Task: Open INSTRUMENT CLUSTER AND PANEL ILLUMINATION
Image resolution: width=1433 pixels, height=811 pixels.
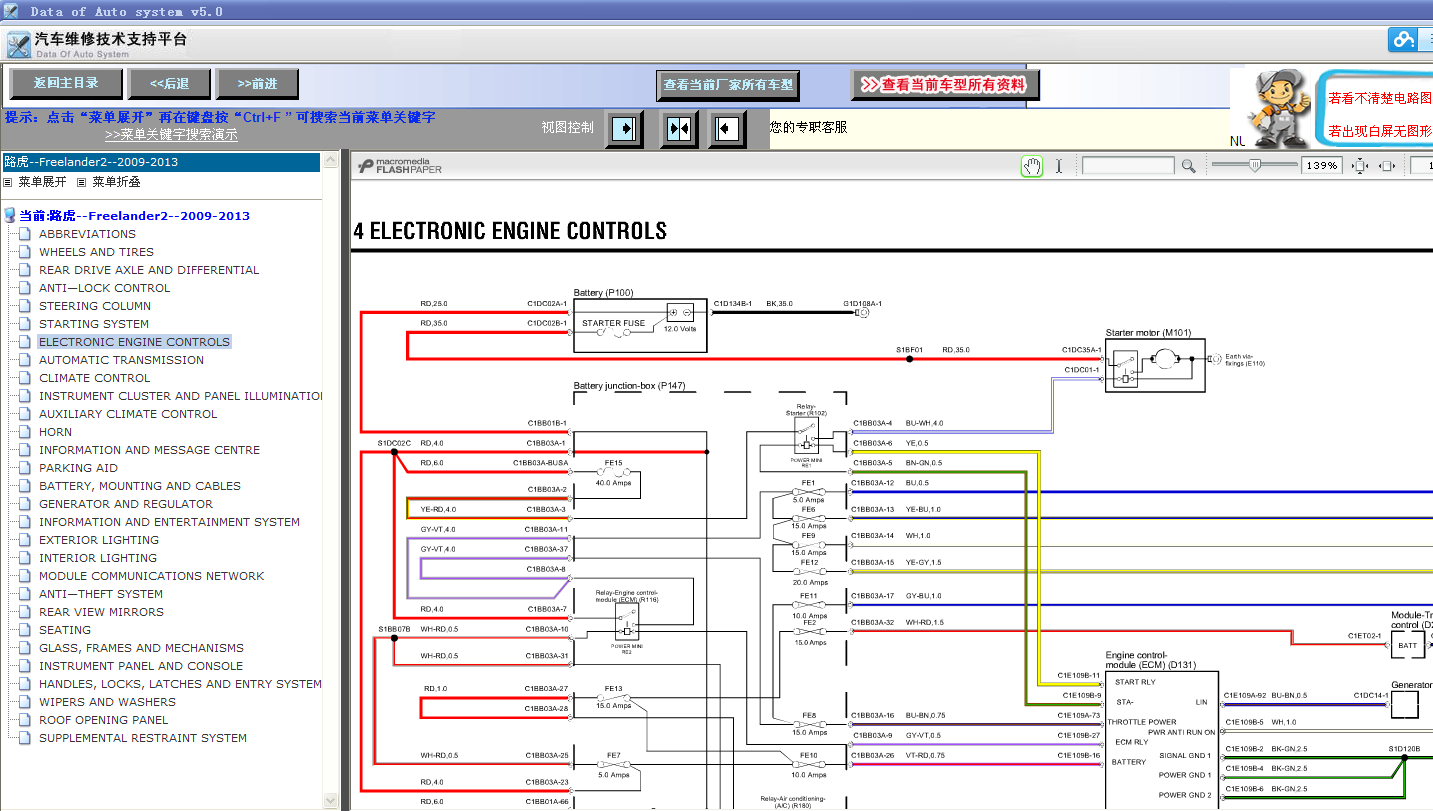Action: click(x=180, y=396)
